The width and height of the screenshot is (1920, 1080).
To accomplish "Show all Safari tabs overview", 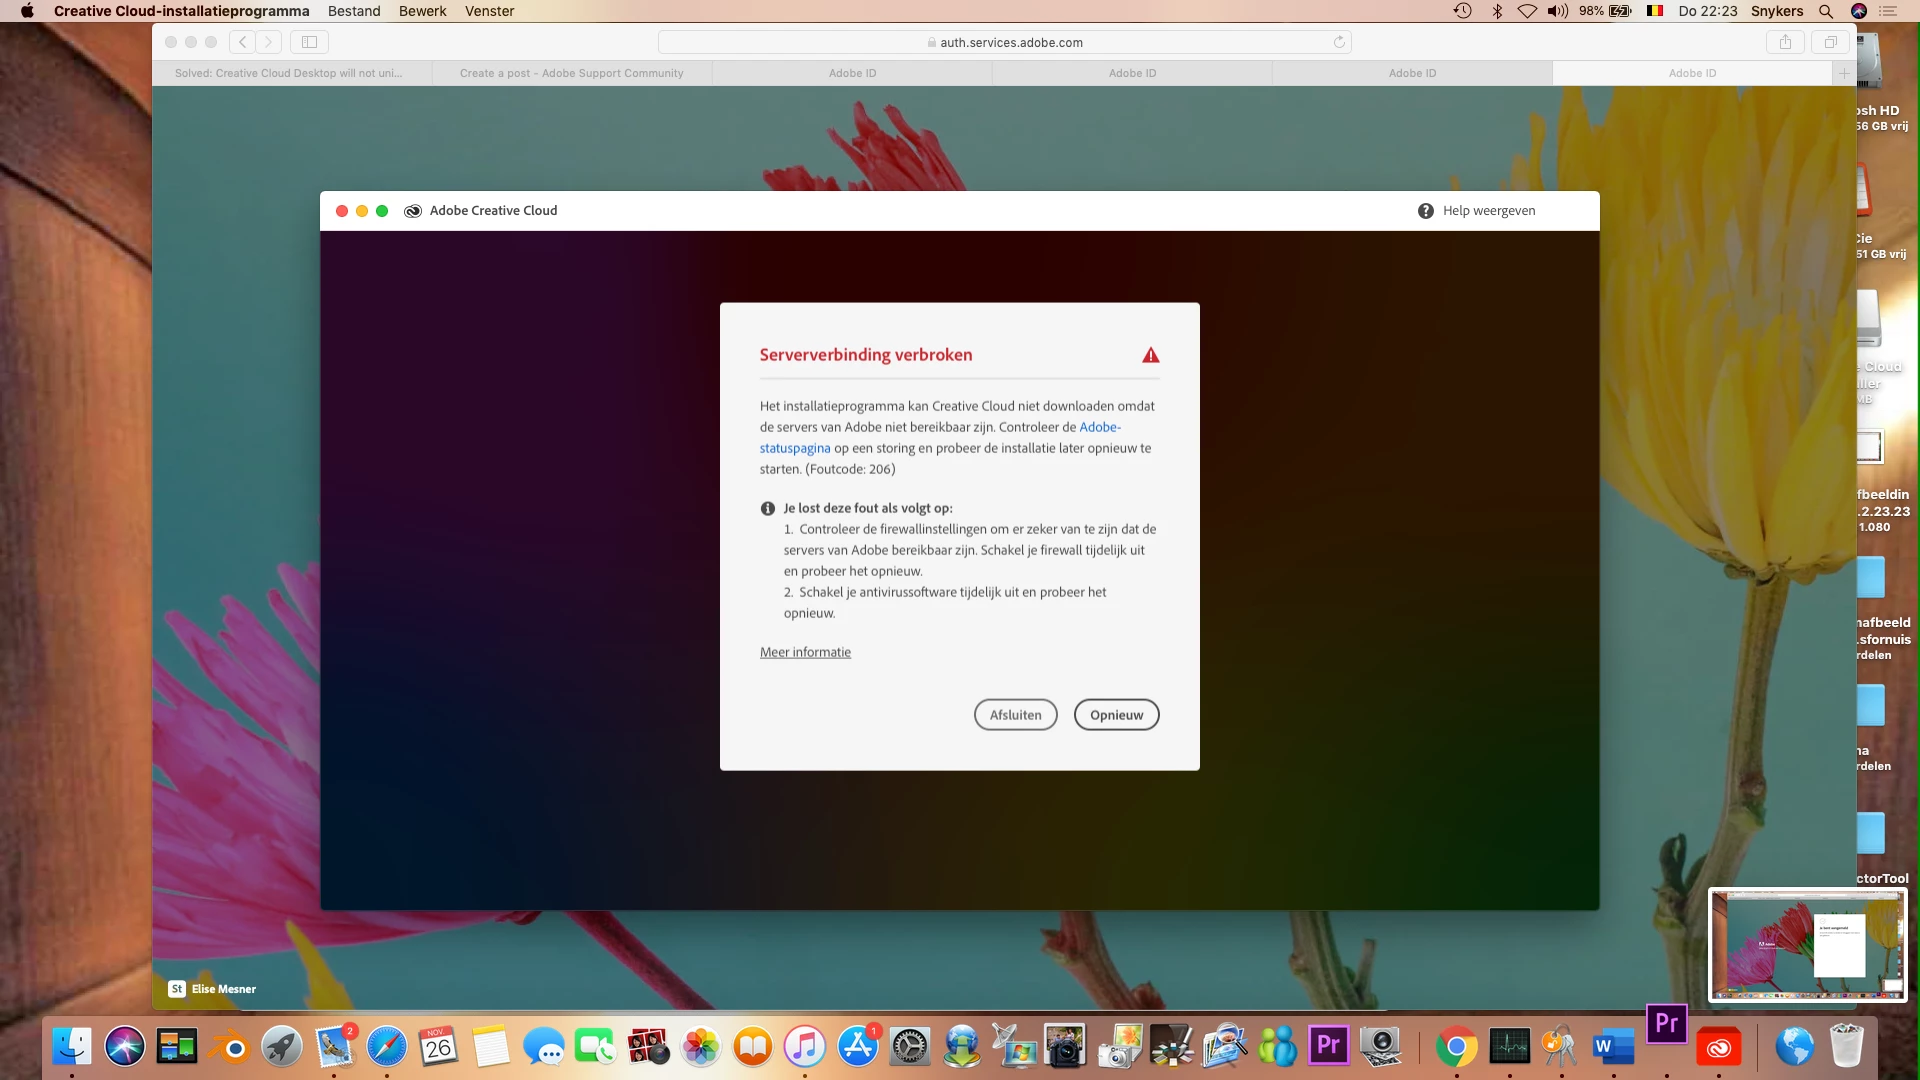I will coord(1830,42).
